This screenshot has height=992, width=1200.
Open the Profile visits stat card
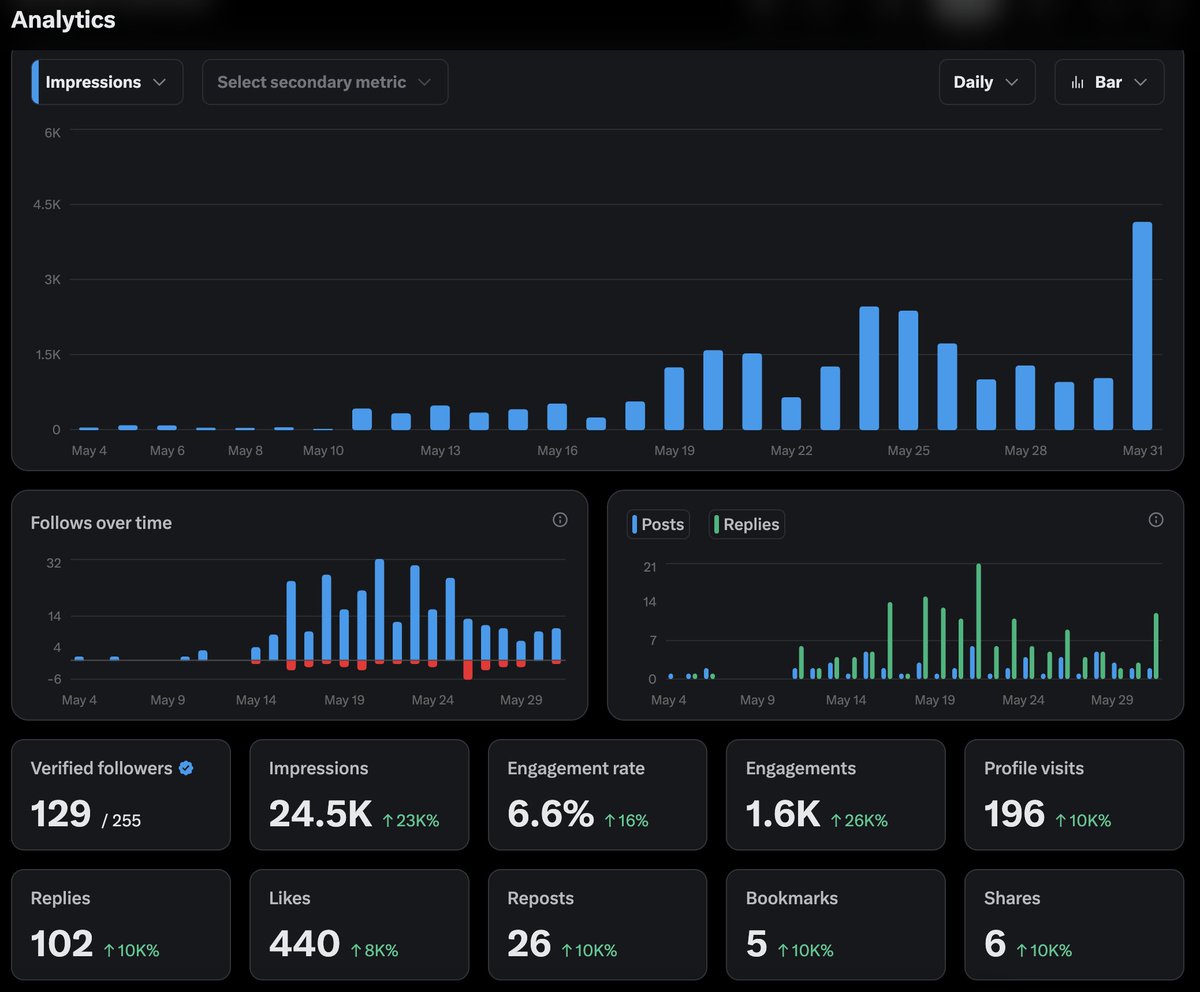point(1074,795)
